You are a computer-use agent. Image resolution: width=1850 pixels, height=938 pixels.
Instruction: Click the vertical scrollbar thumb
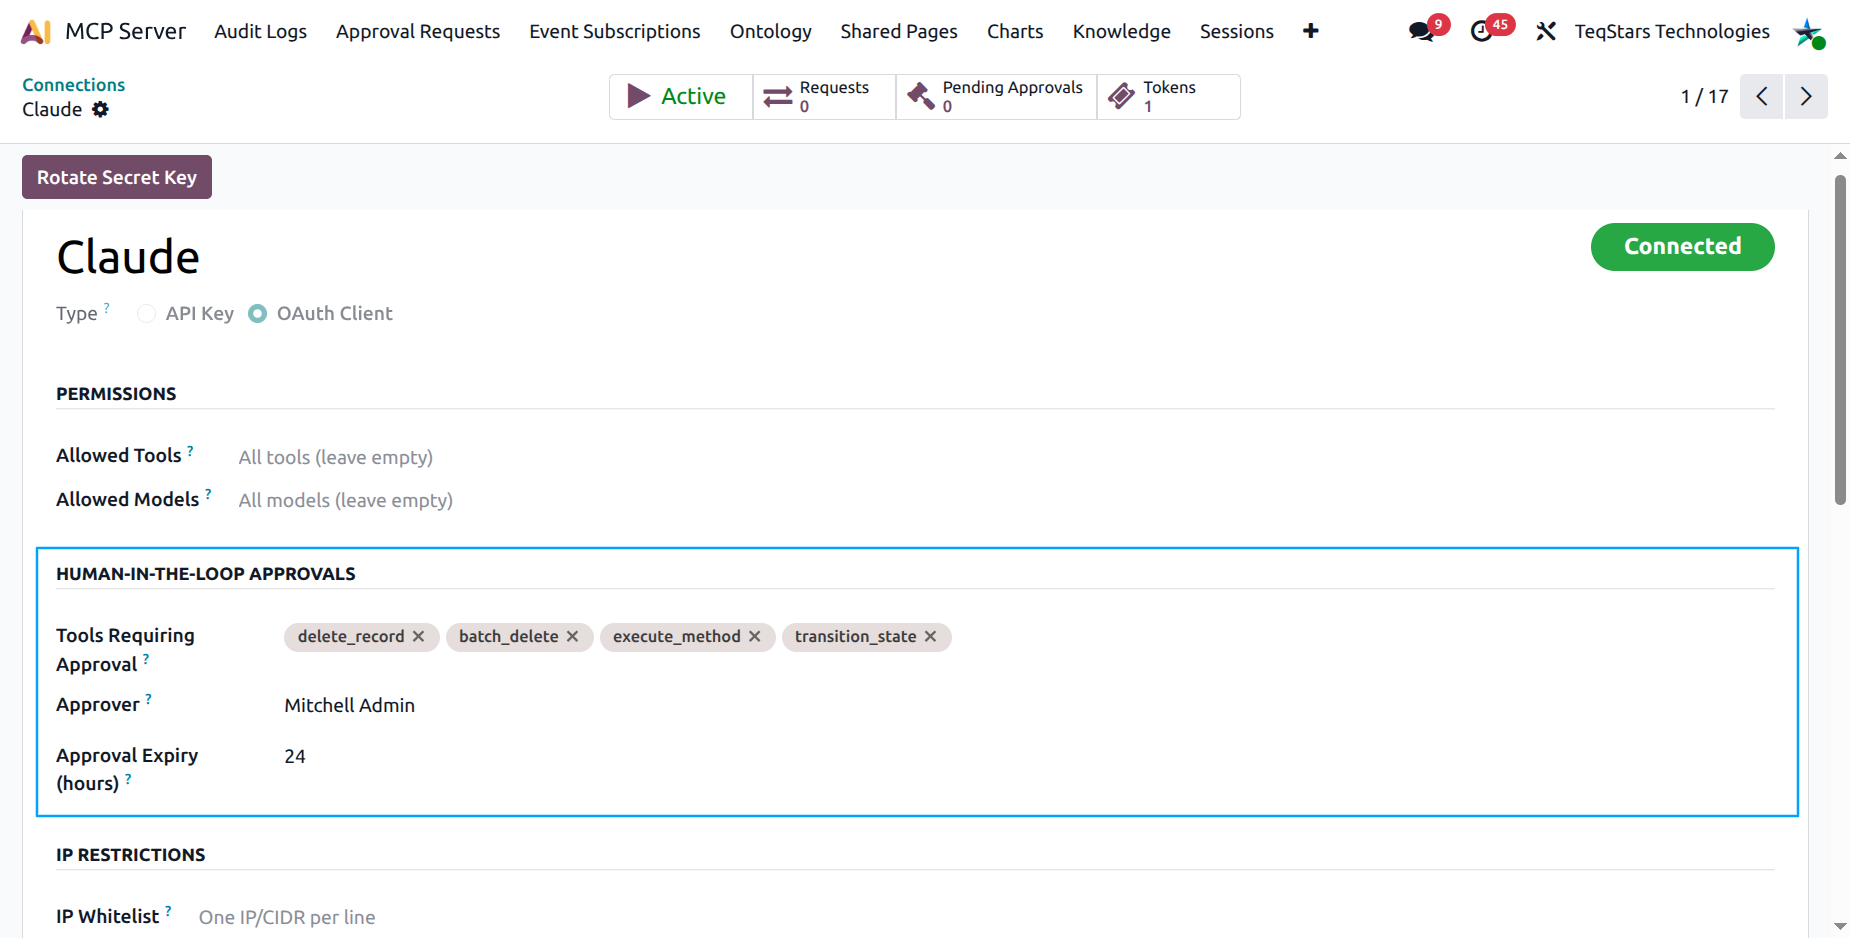[1840, 340]
